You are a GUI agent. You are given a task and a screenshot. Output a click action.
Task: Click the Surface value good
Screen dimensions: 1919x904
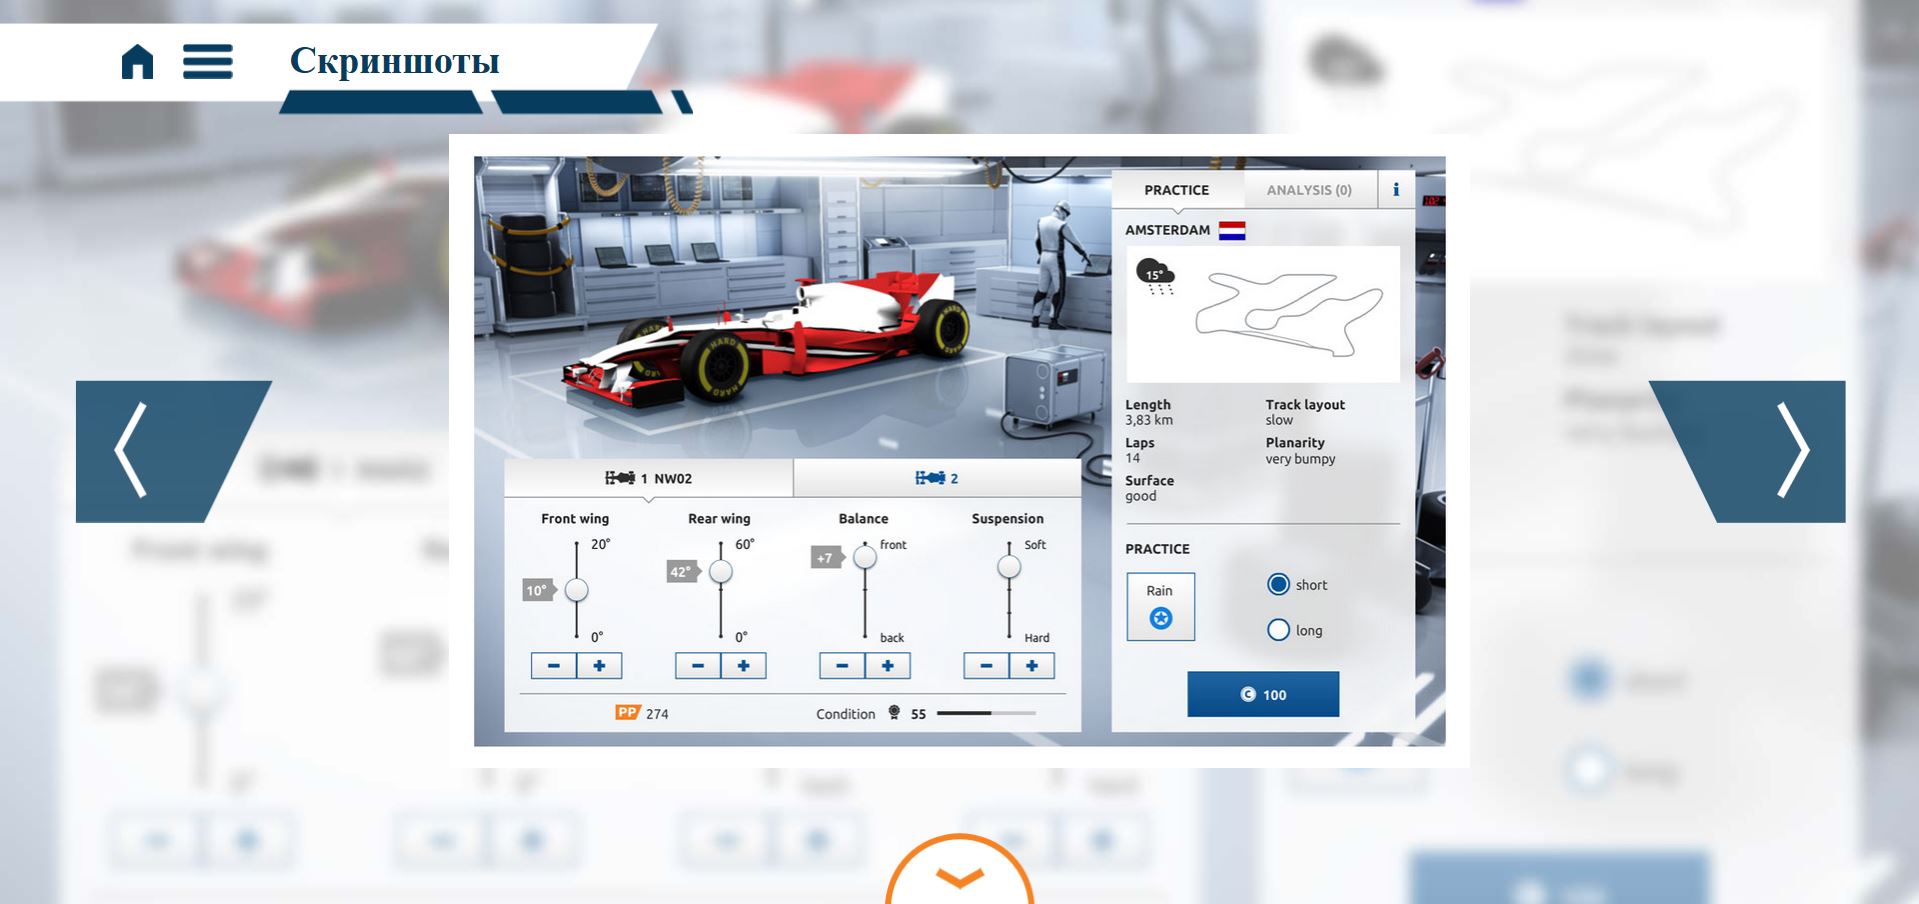tap(1141, 496)
